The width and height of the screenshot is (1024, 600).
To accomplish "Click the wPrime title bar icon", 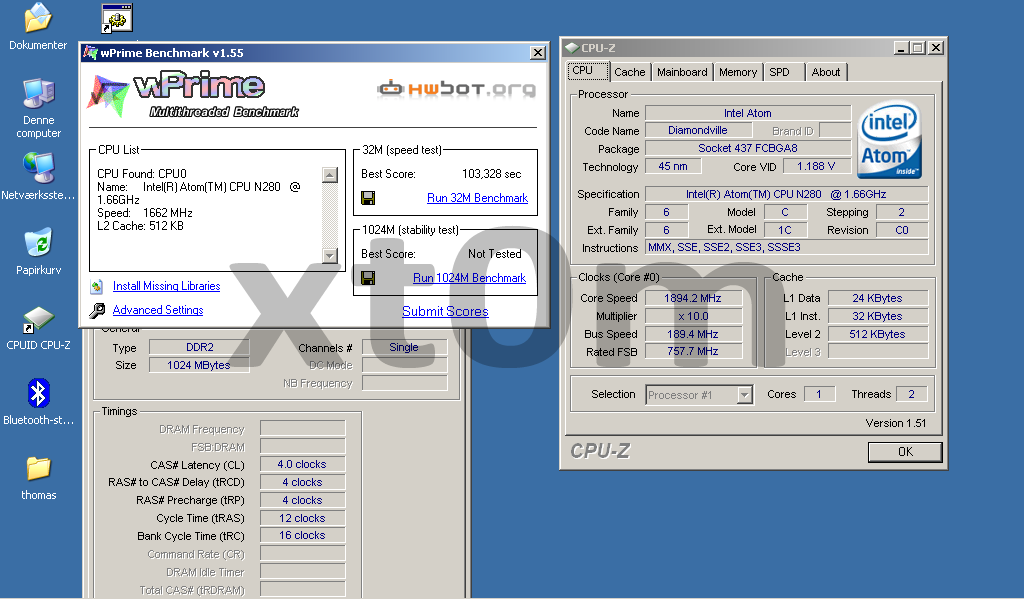I will 90,53.
